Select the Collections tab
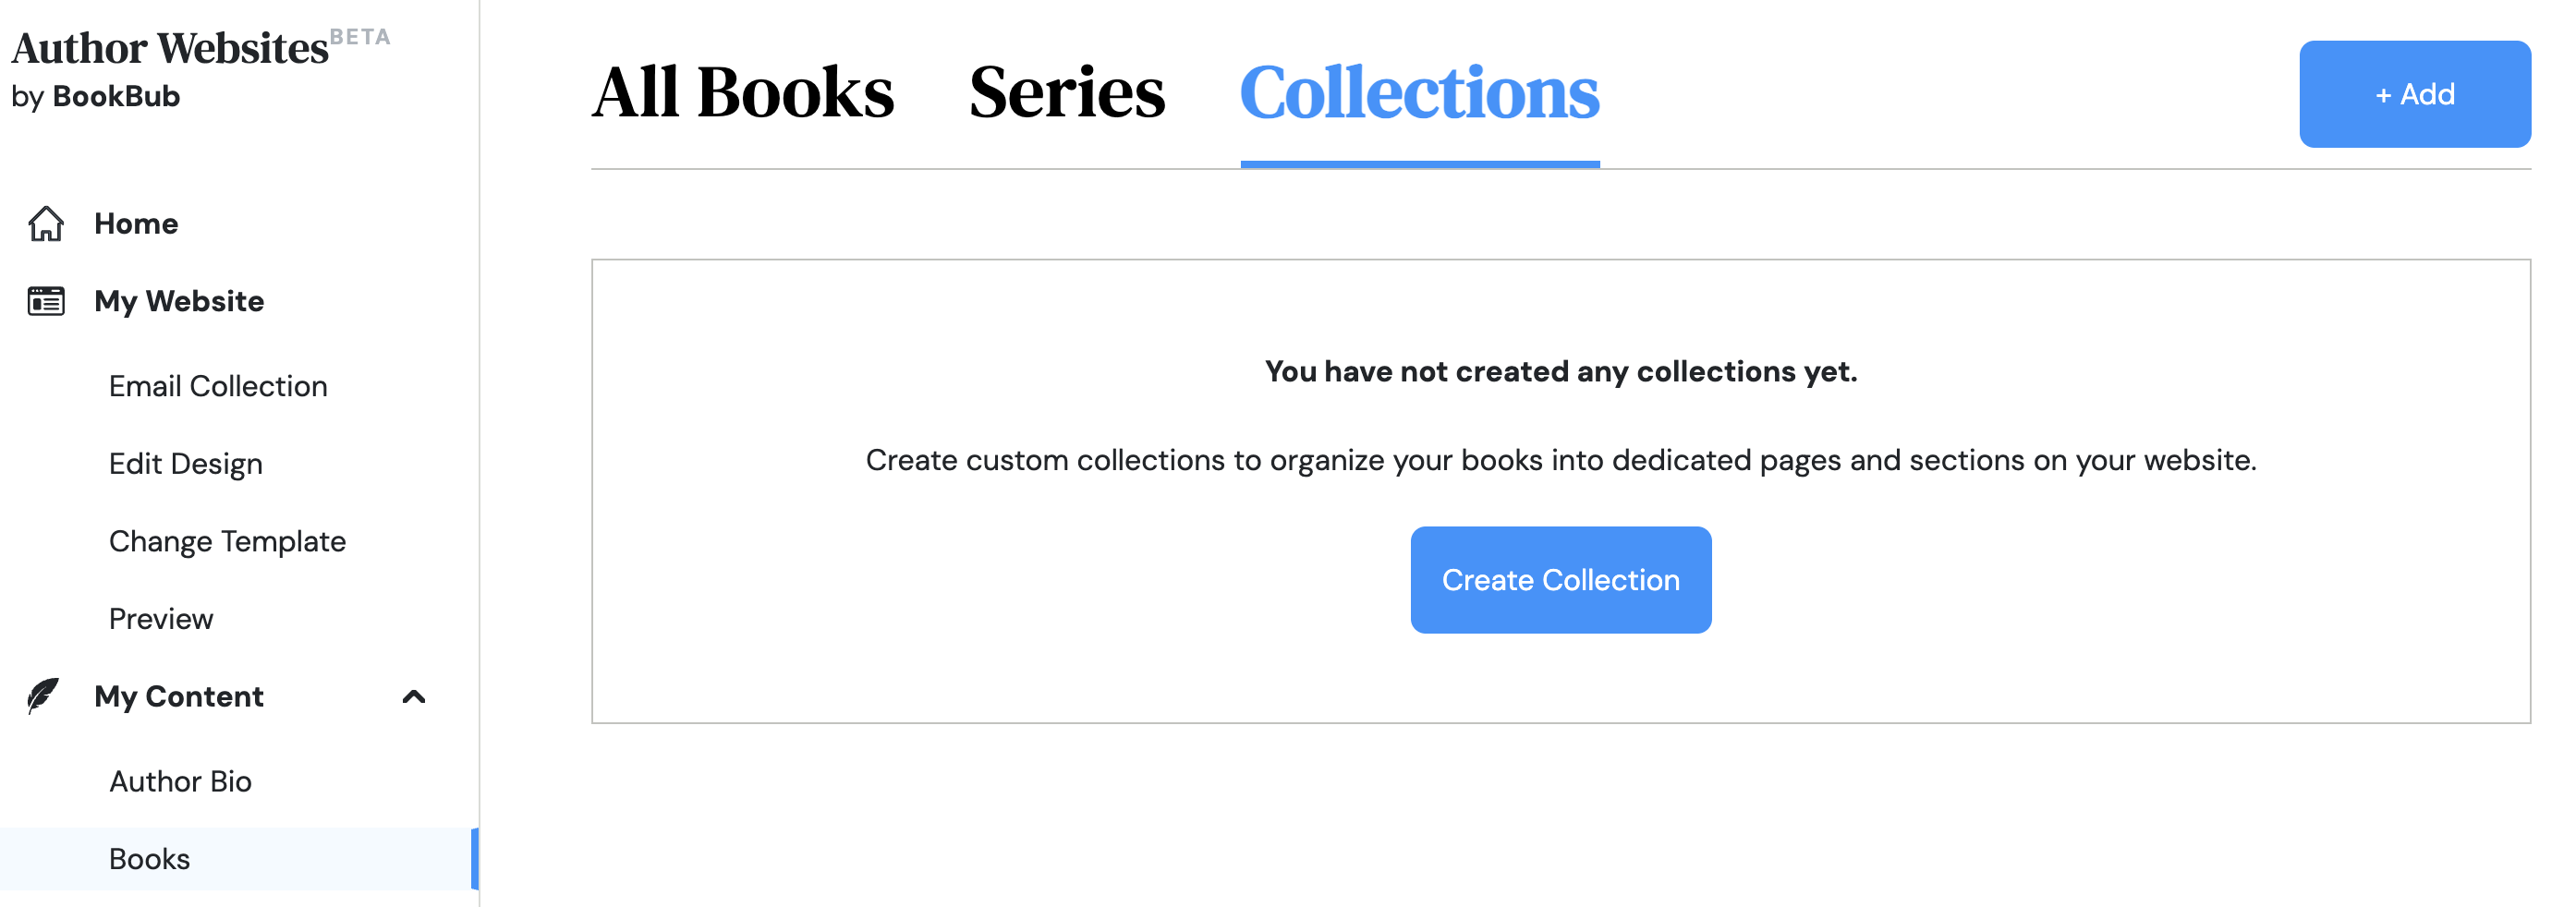2576x907 pixels. (x=1418, y=94)
